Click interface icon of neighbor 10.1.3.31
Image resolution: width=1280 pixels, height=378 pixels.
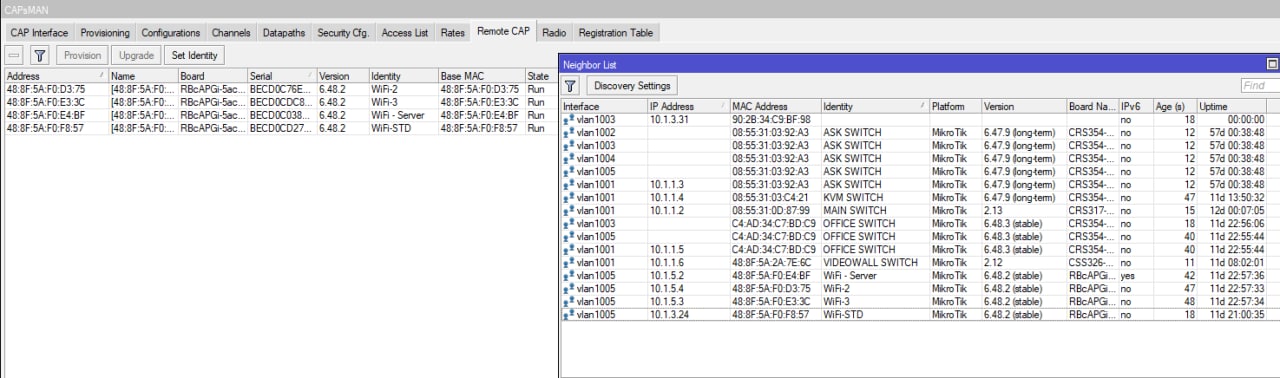[x=569, y=120]
